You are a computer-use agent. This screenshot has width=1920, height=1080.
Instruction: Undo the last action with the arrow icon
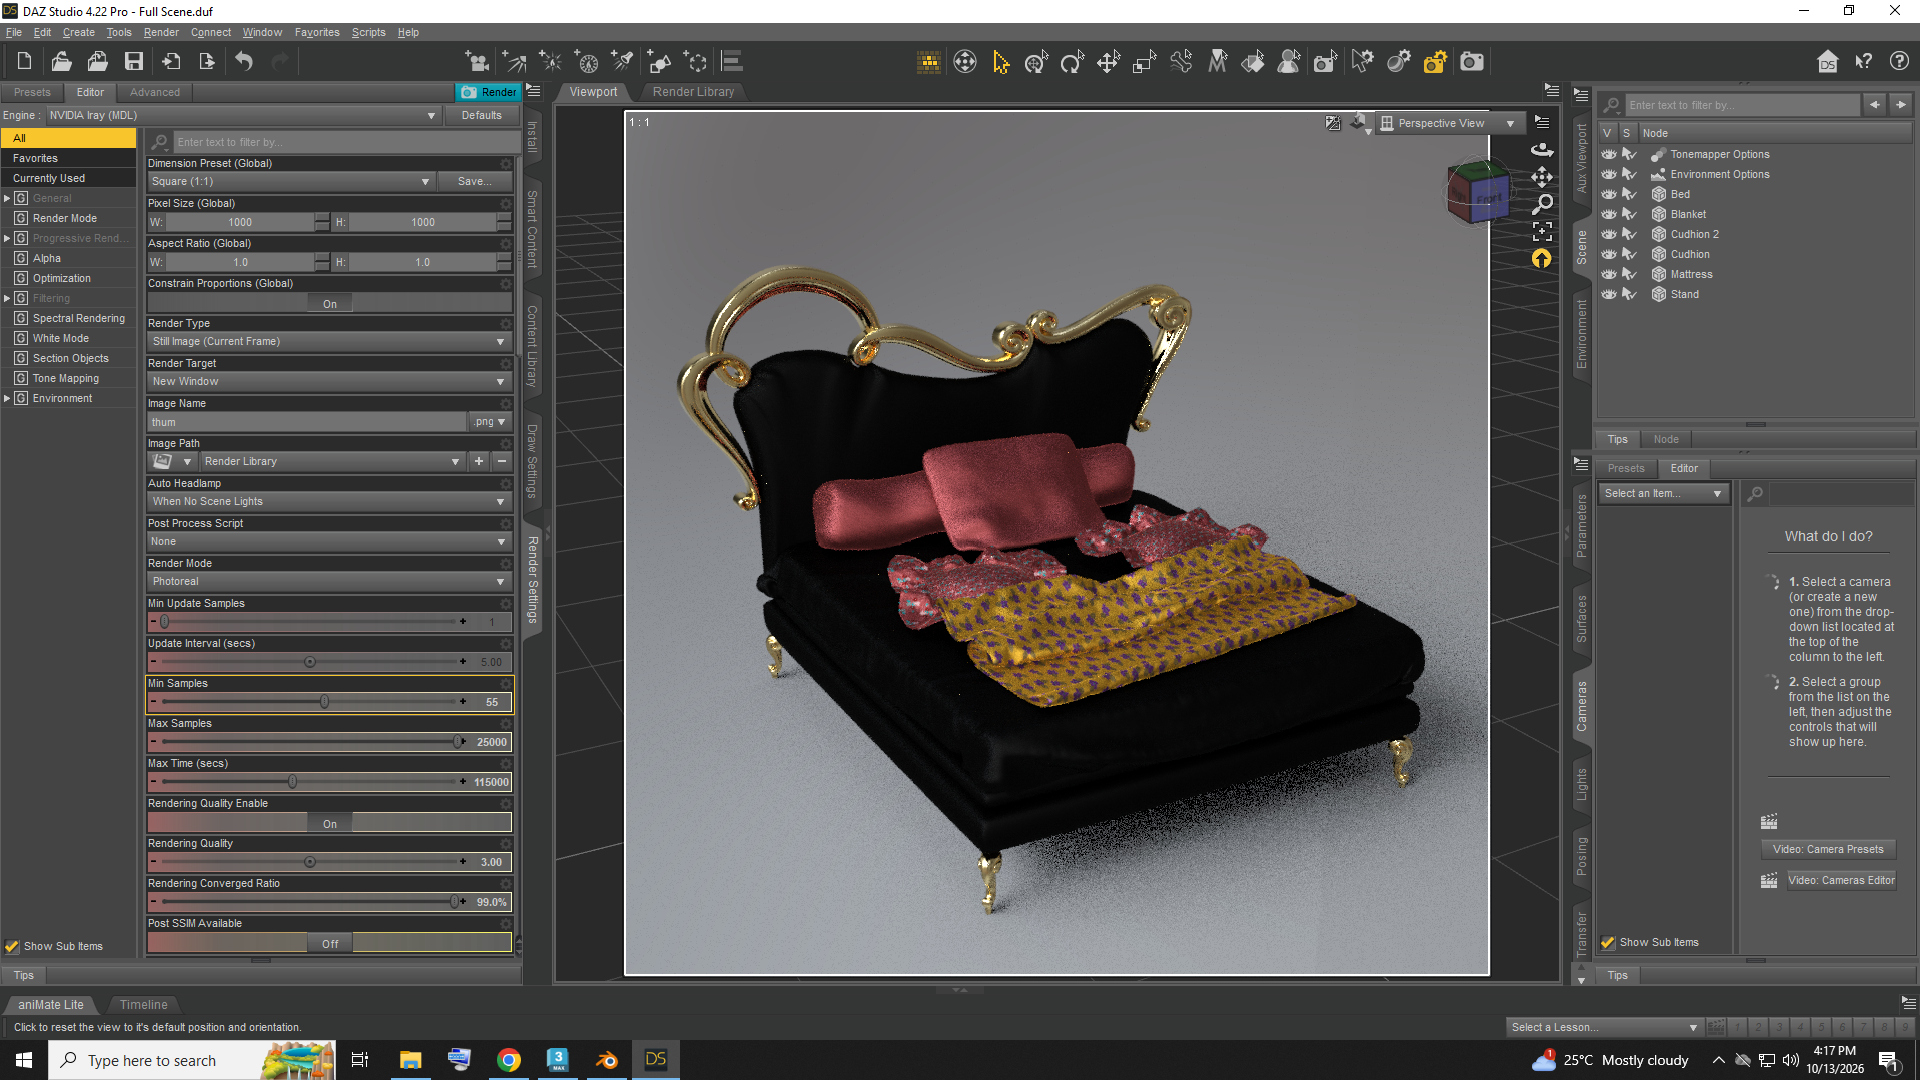[x=244, y=62]
